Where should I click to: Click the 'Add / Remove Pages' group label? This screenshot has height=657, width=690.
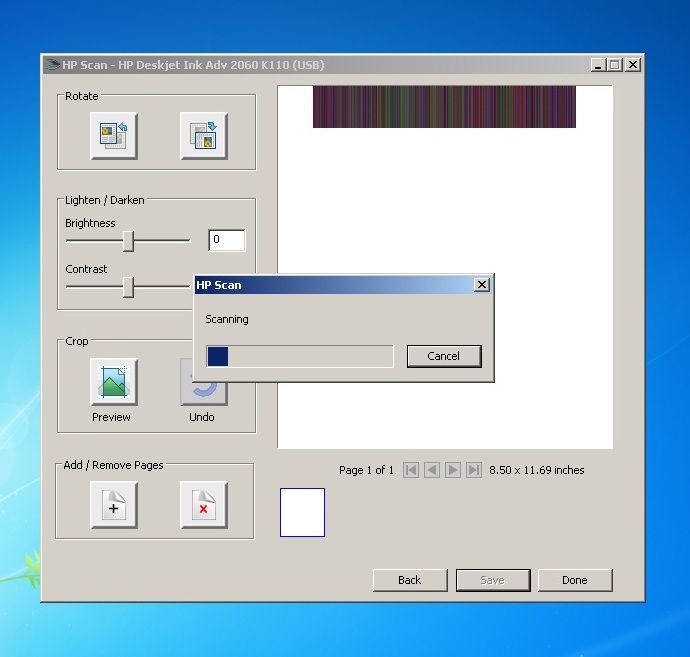(x=113, y=465)
